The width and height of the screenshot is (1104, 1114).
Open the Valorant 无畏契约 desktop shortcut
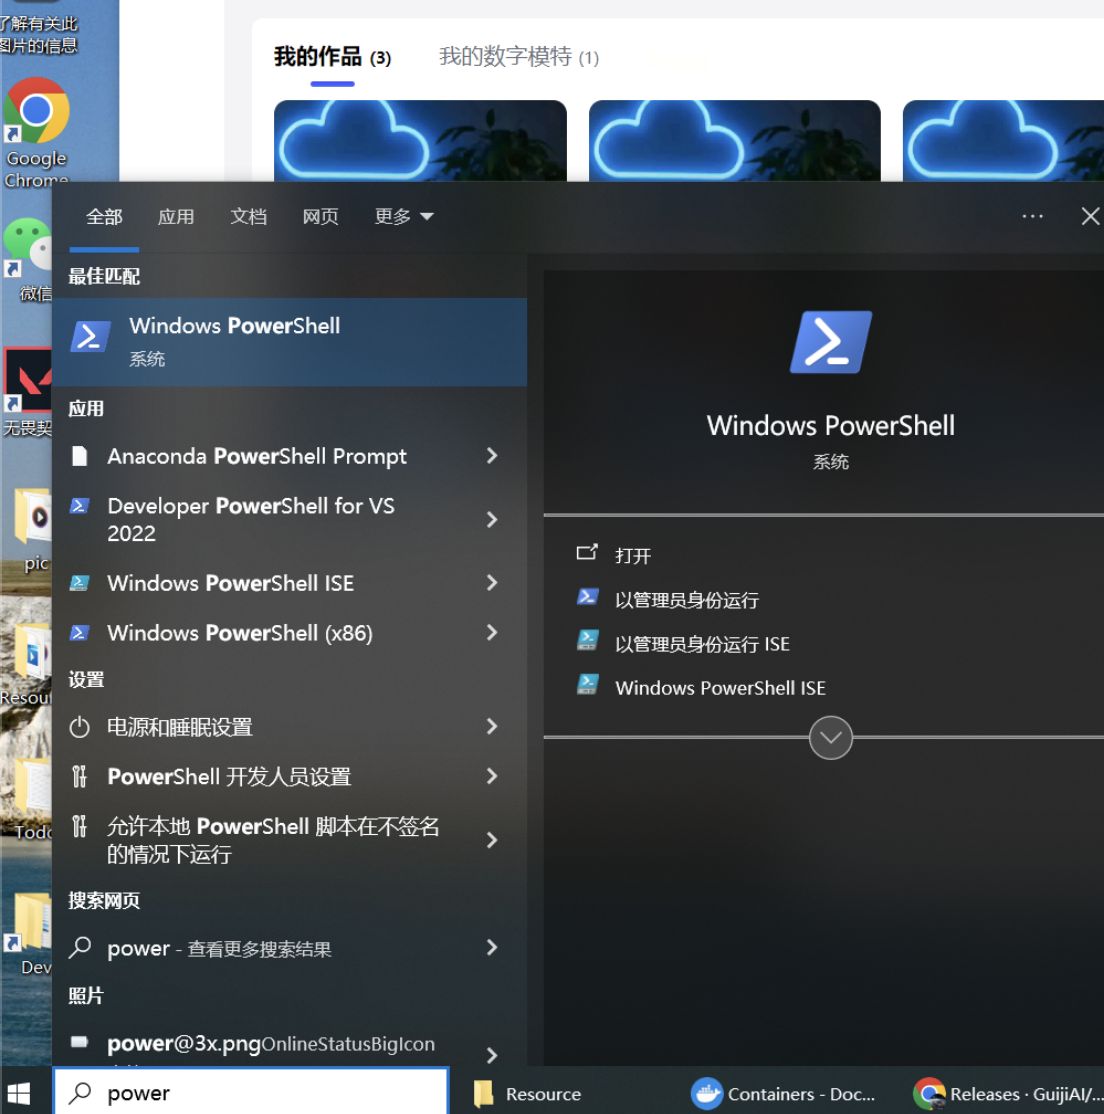[27, 392]
